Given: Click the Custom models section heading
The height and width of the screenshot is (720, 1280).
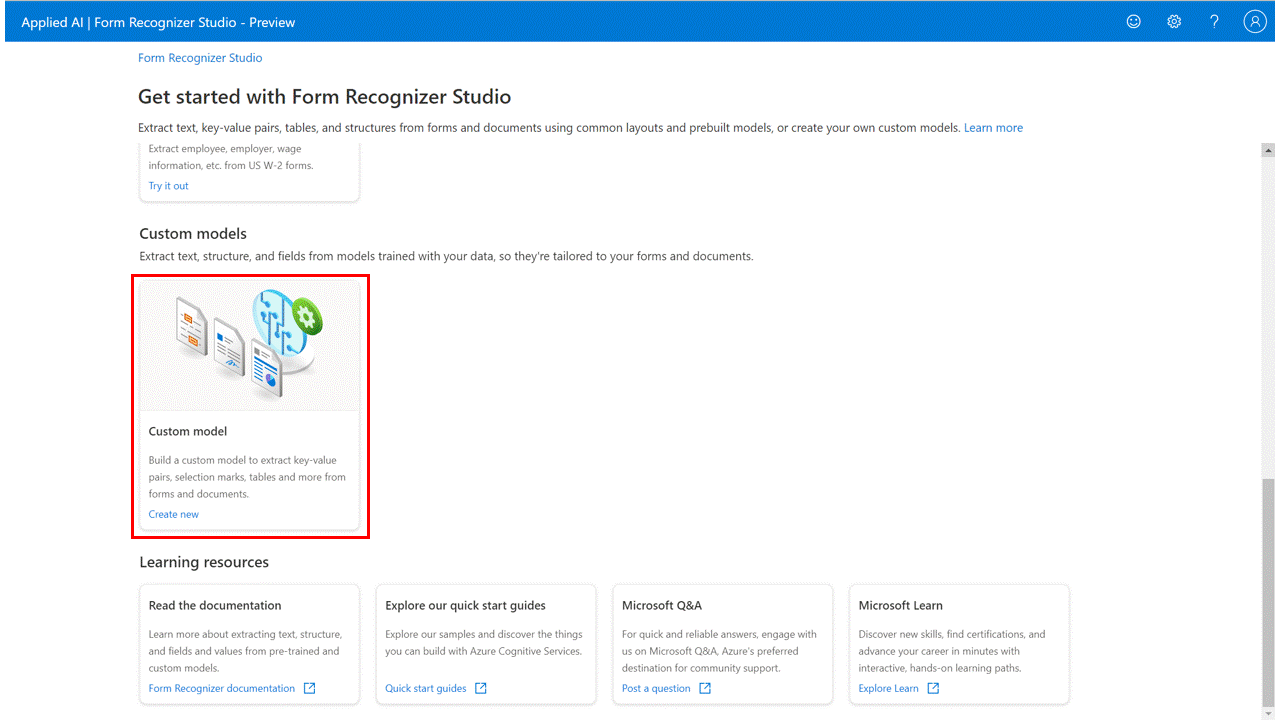Looking at the screenshot, I should [193, 234].
